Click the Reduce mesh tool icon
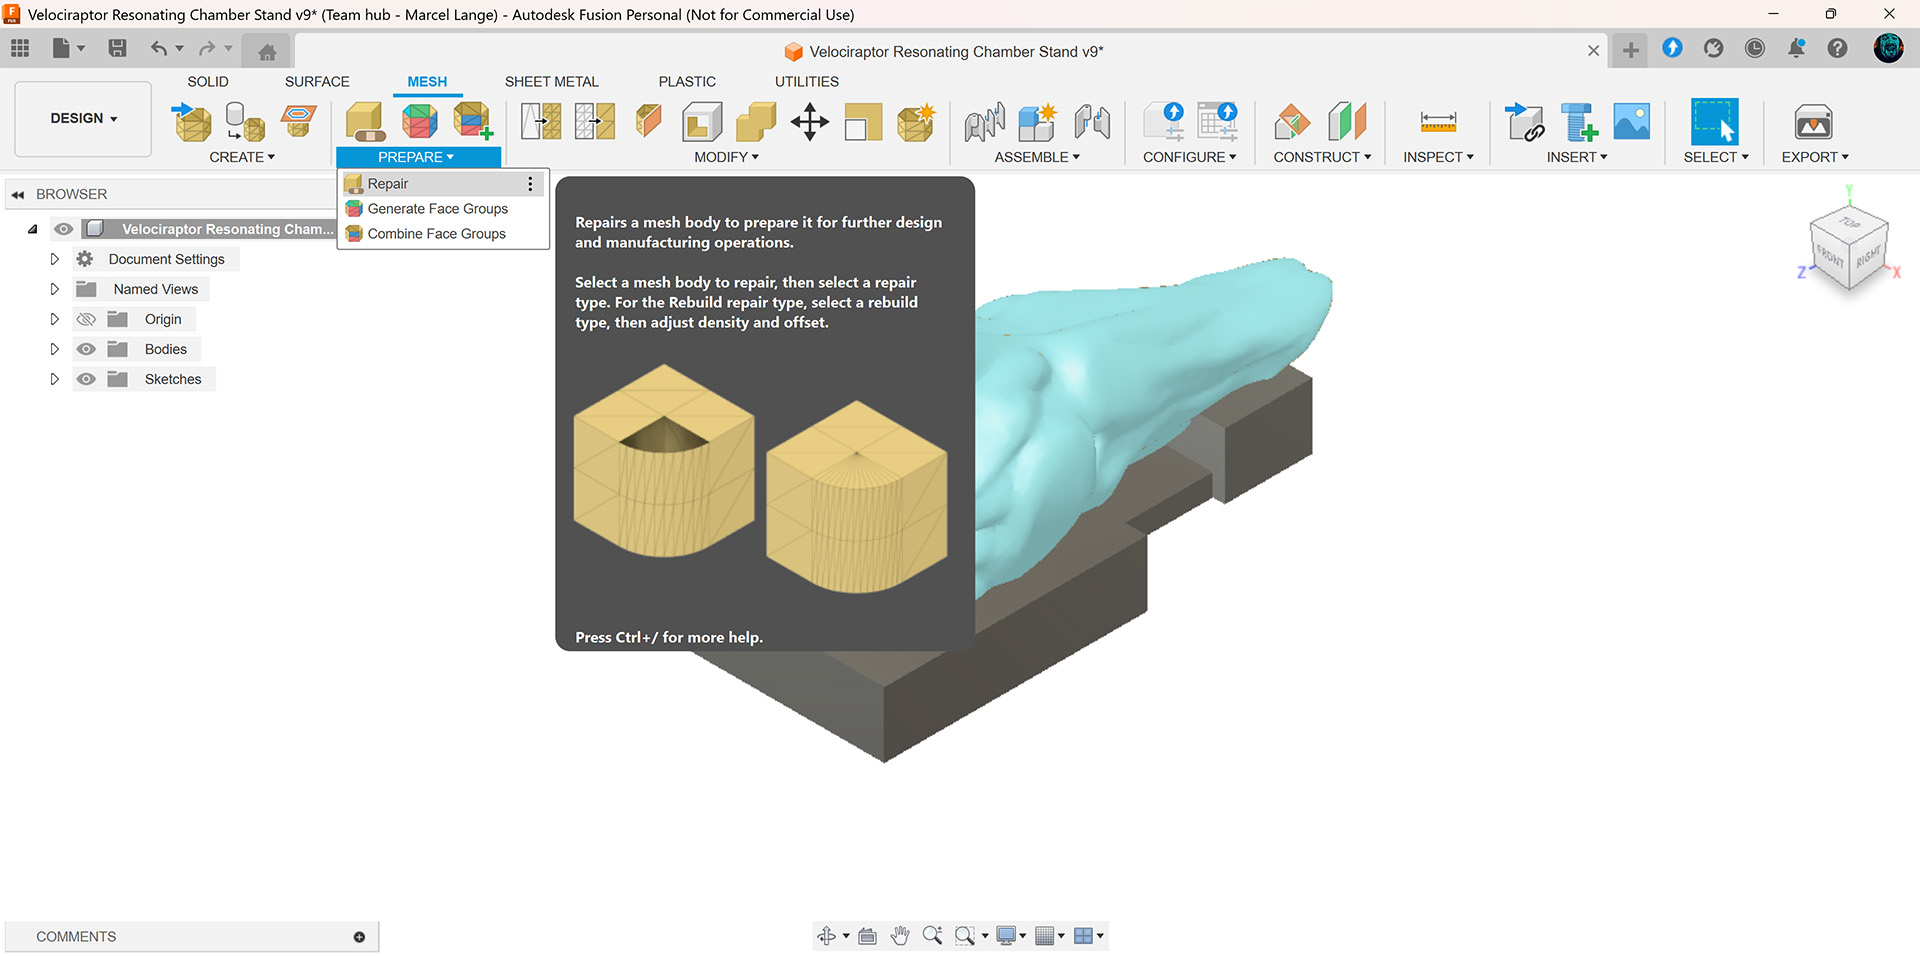 click(595, 122)
